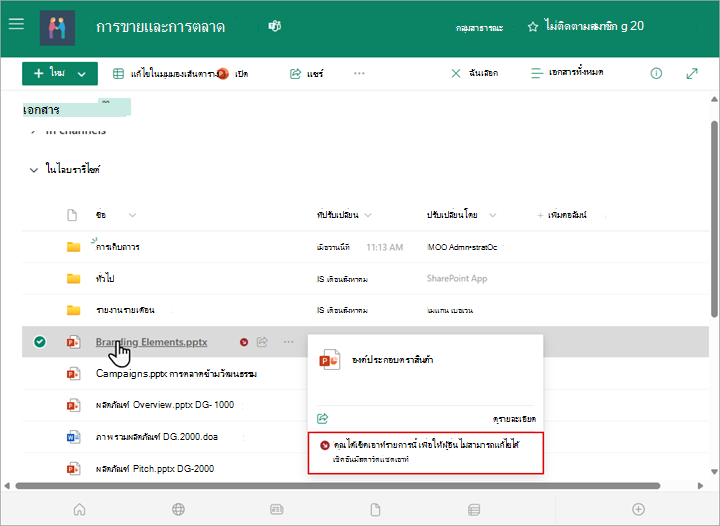Viewport: 720px width, 526px height.
Task: Click share icon in Branding Elements row
Action: coord(262,342)
